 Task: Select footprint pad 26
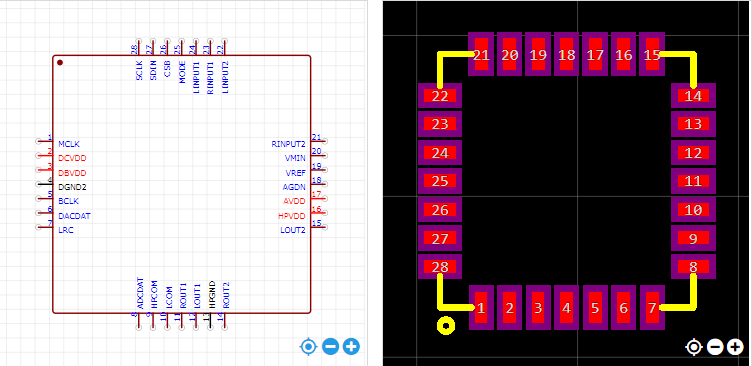pos(440,210)
